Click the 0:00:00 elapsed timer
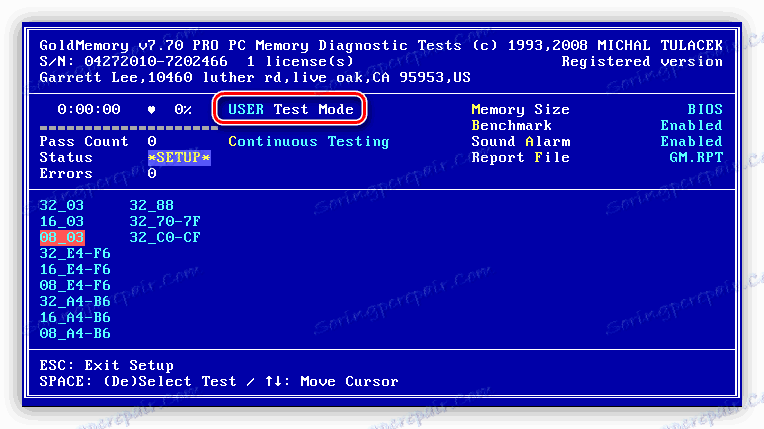The image size is (764, 429). [89, 109]
